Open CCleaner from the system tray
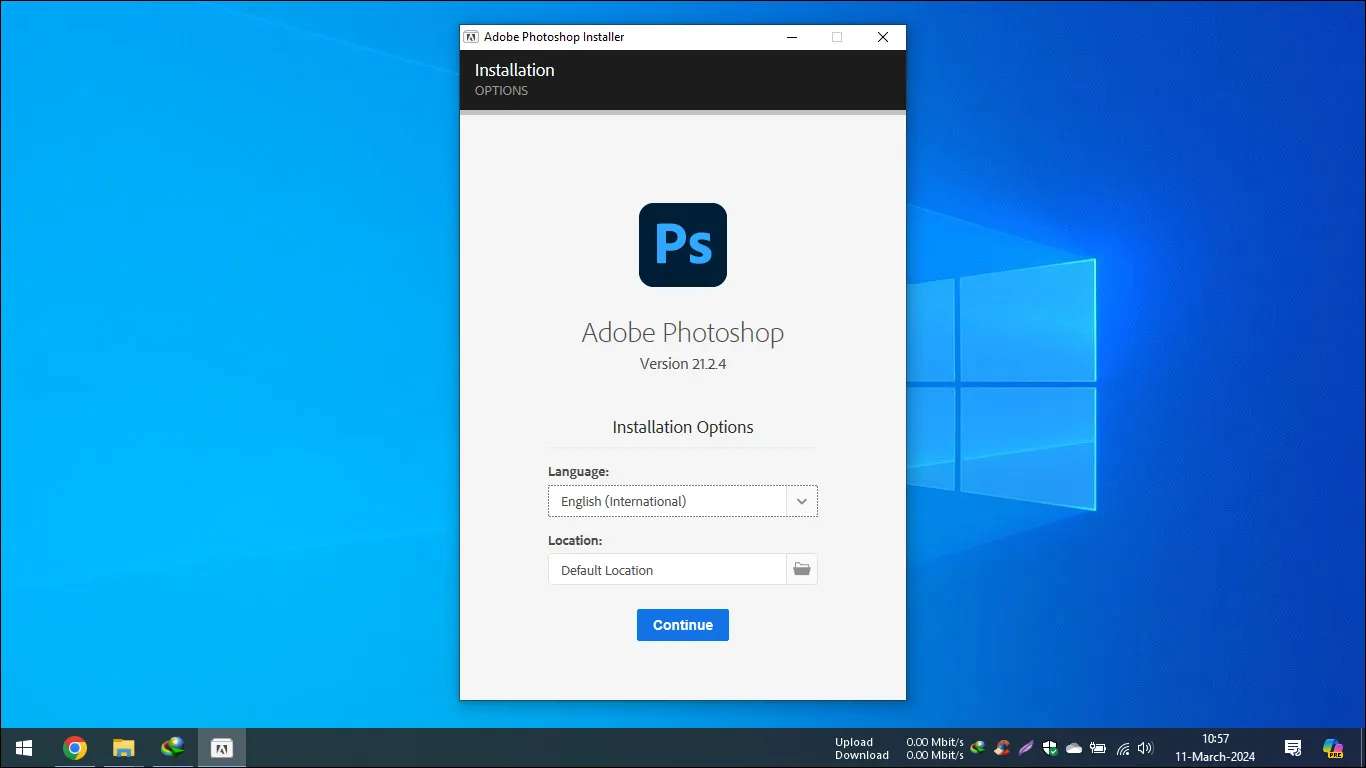The width and height of the screenshot is (1366, 768). [1001, 747]
